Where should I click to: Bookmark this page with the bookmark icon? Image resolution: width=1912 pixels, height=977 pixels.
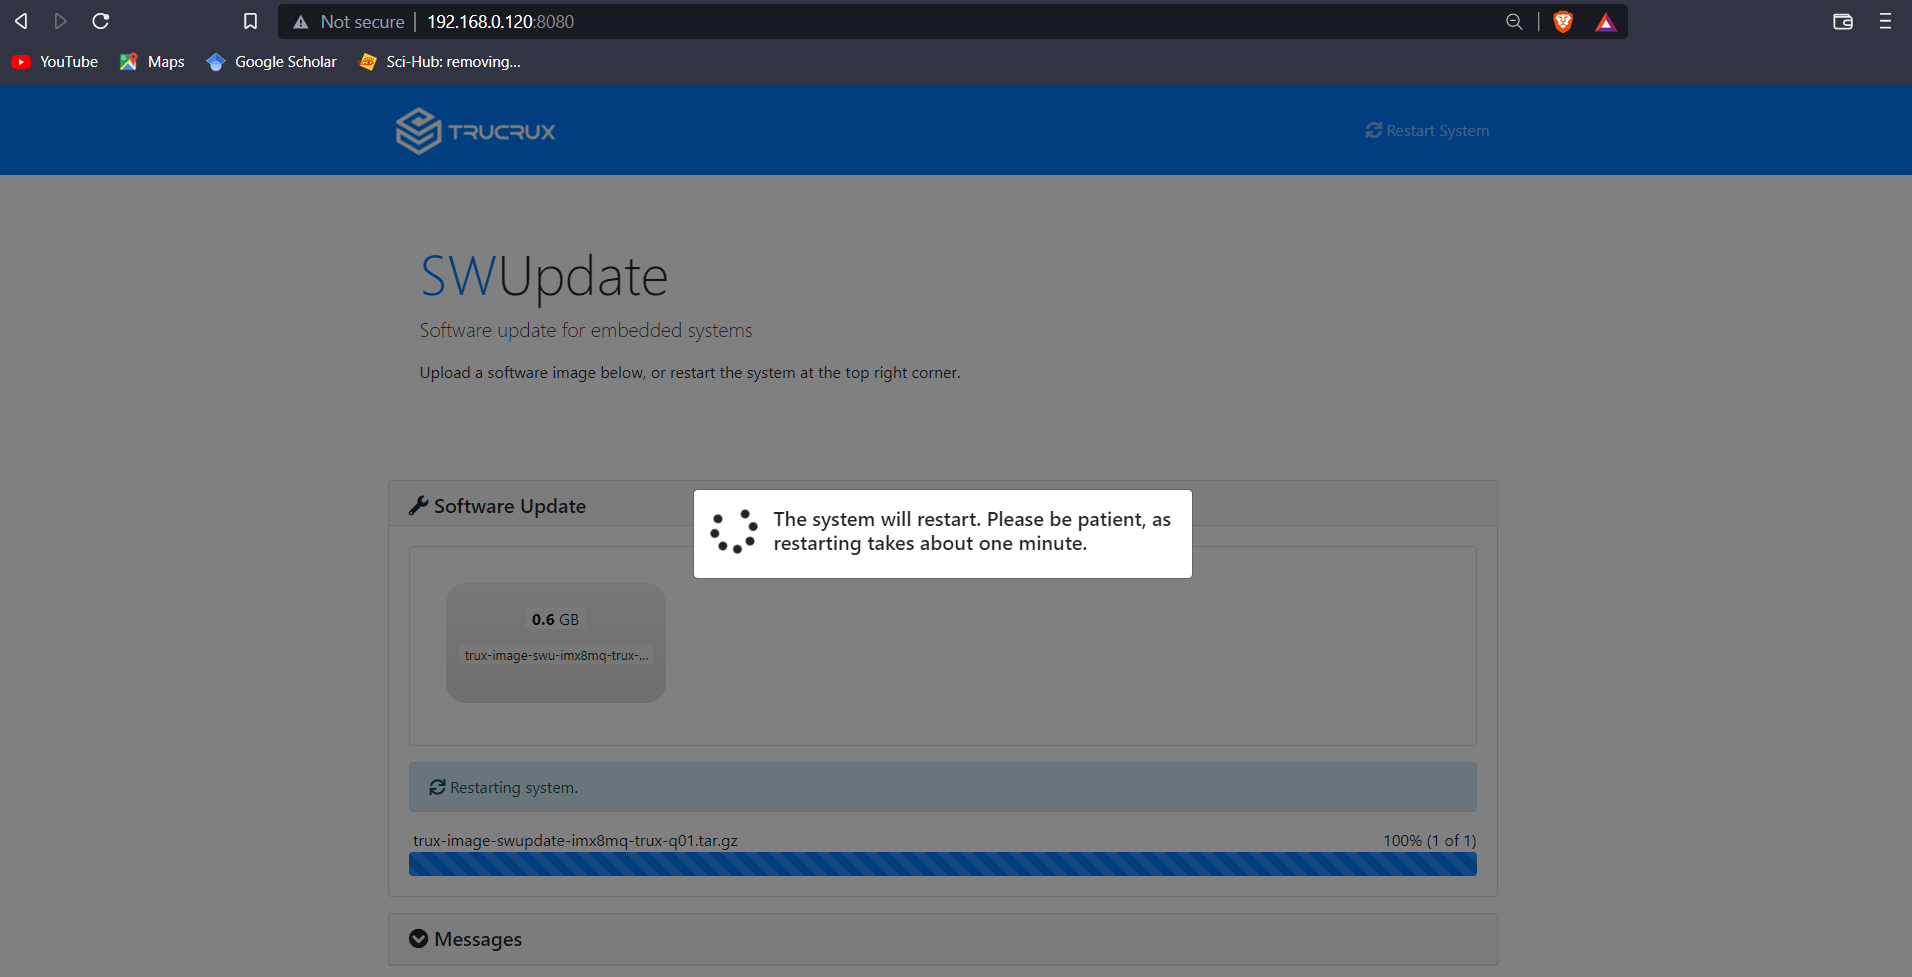[x=251, y=21]
